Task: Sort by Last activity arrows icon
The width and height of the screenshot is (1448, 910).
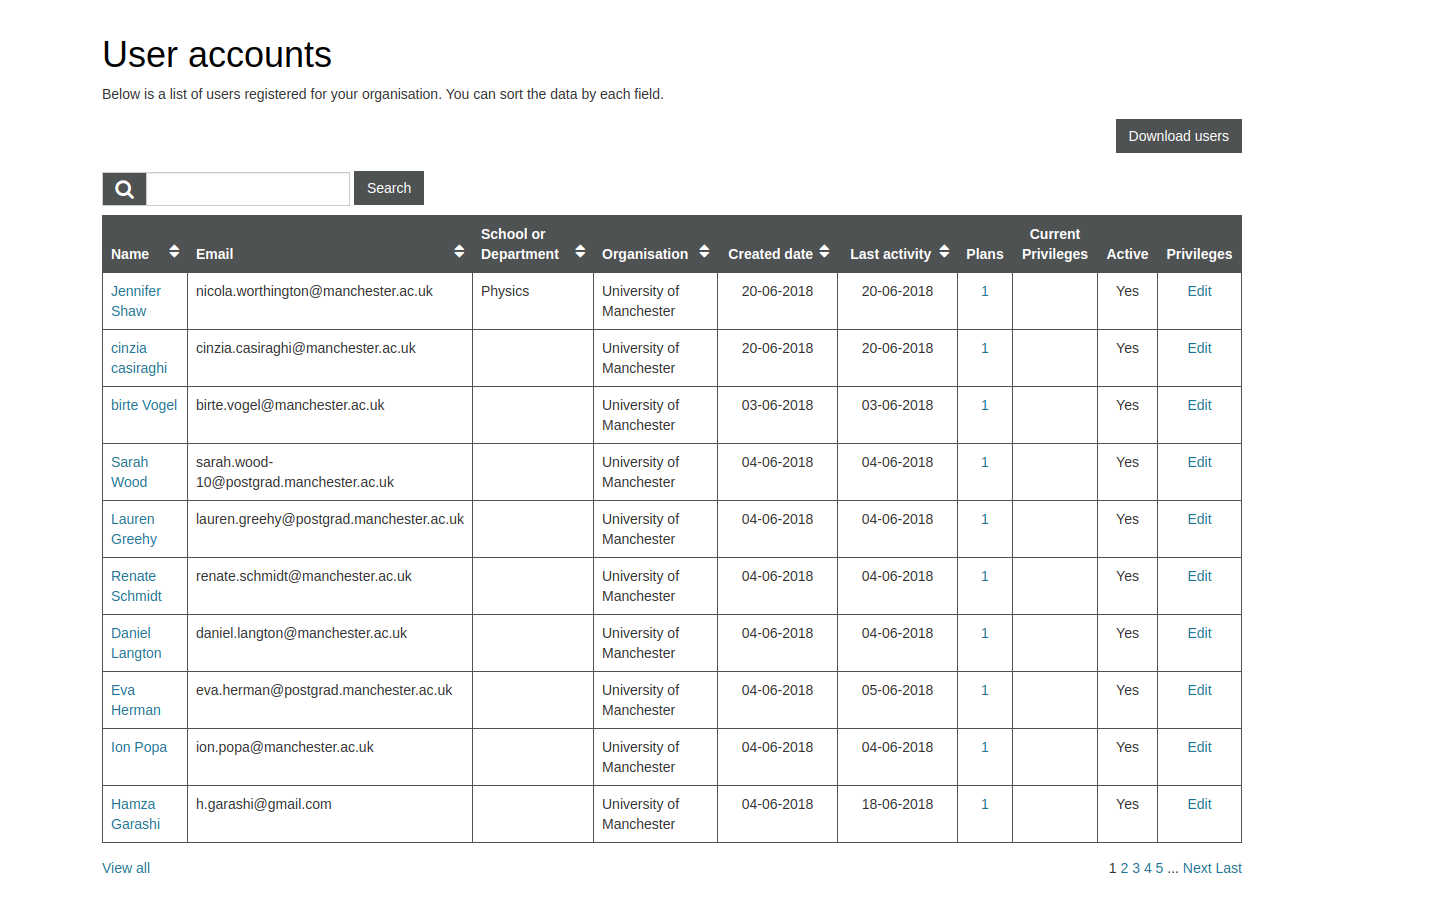Action: coord(944,251)
